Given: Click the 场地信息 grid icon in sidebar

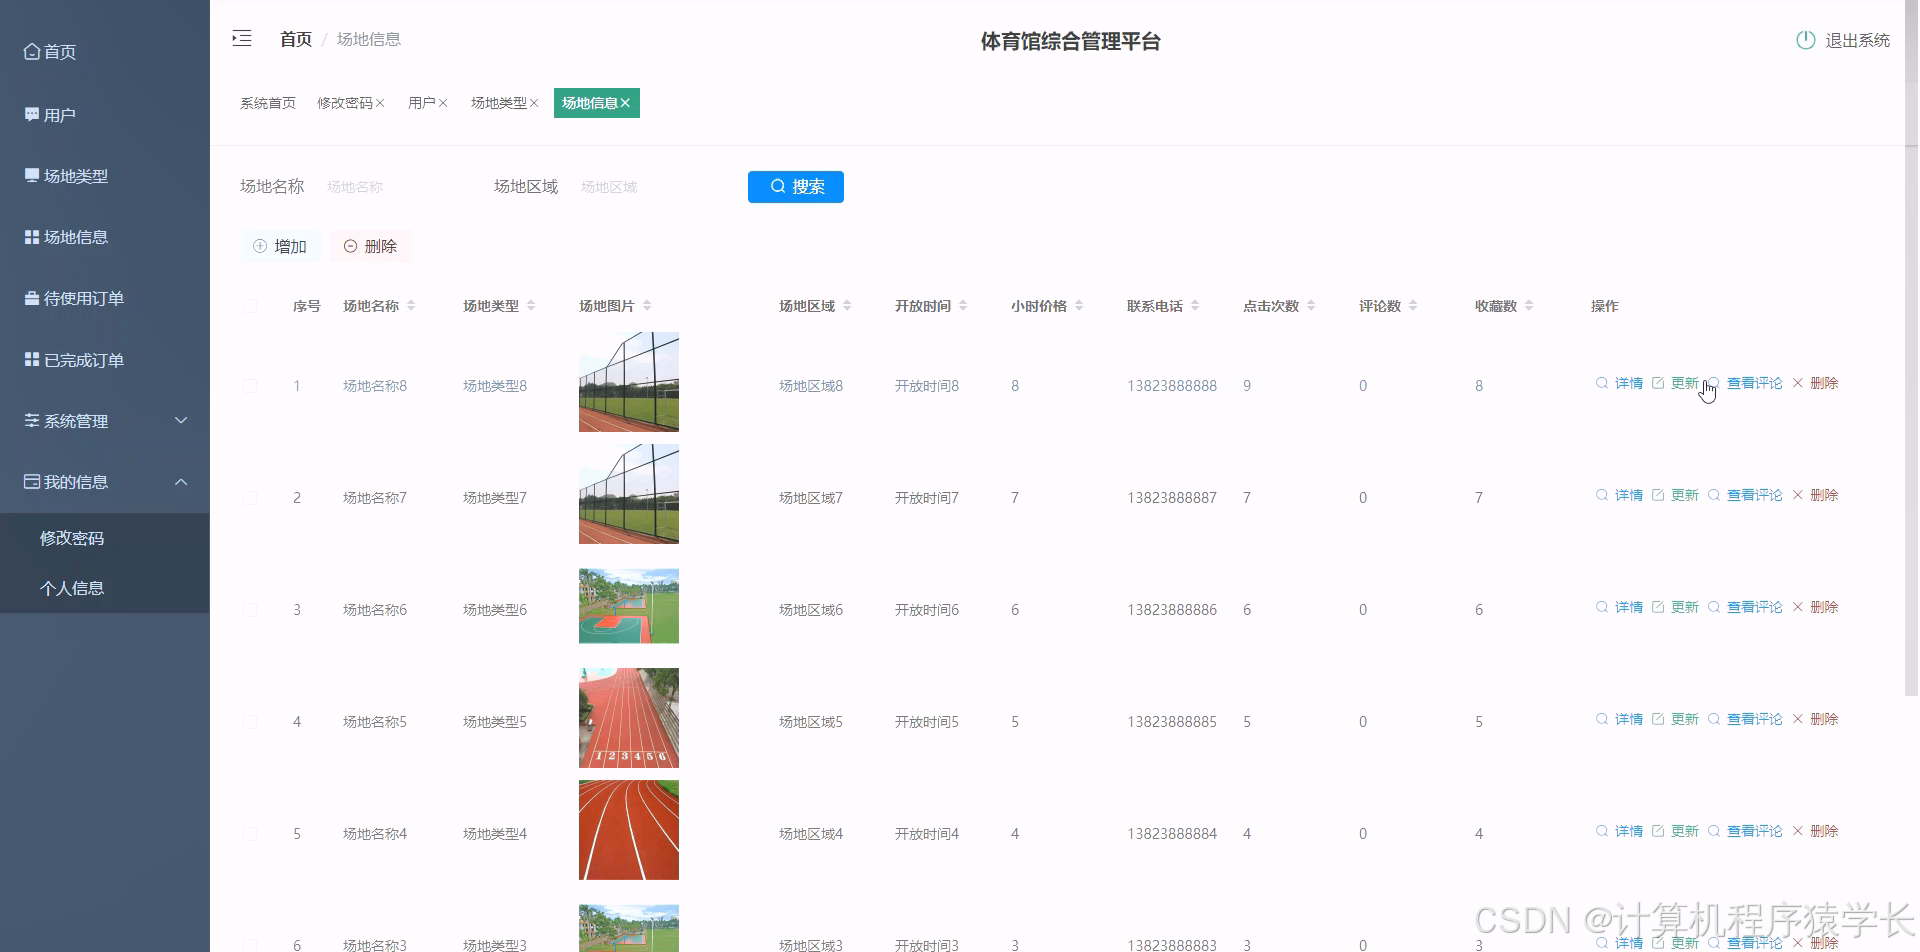Looking at the screenshot, I should pyautogui.click(x=32, y=237).
